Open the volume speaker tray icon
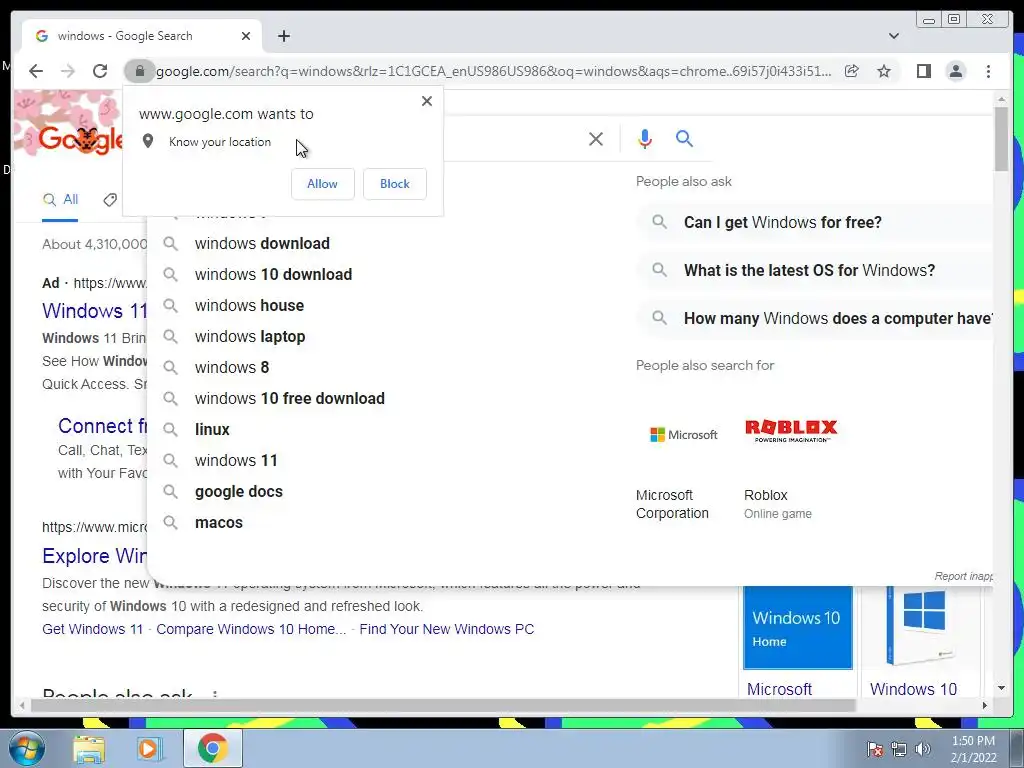Viewport: 1024px width, 768px height. [923, 749]
